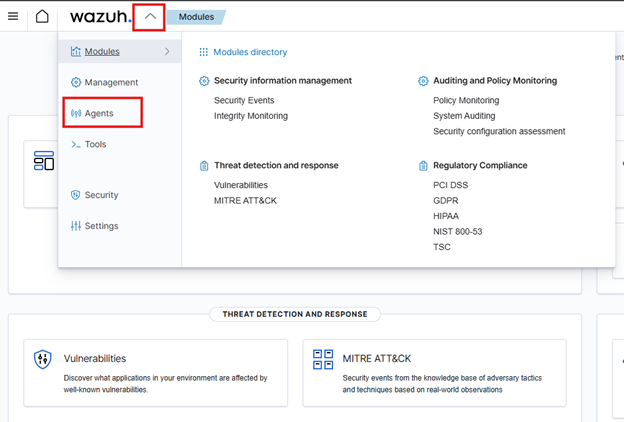
Task: Open HIPAA compliance module
Action: [x=446, y=216]
